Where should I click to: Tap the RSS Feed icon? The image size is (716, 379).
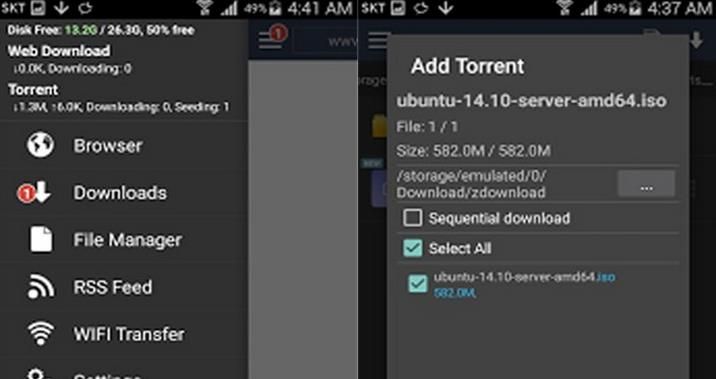coord(41,286)
